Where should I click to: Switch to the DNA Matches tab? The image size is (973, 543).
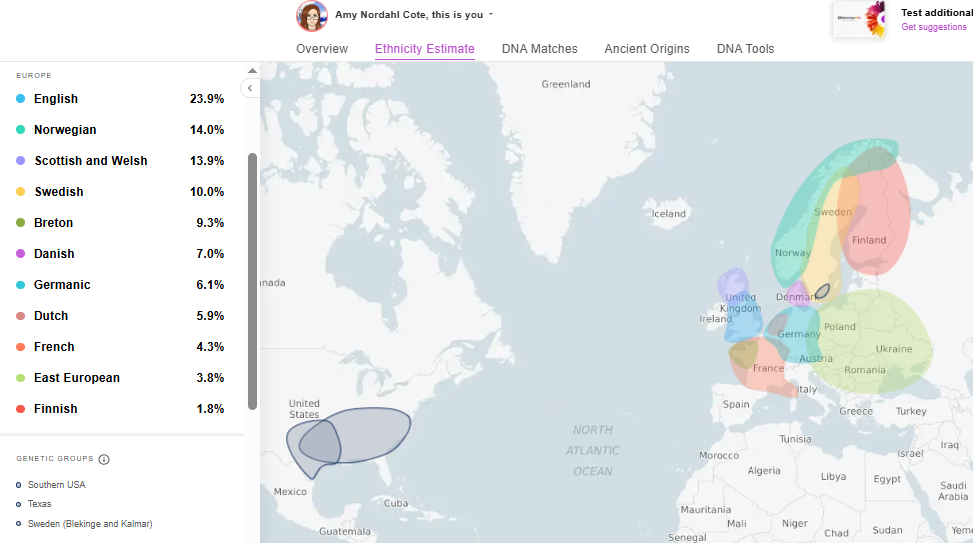coord(539,49)
